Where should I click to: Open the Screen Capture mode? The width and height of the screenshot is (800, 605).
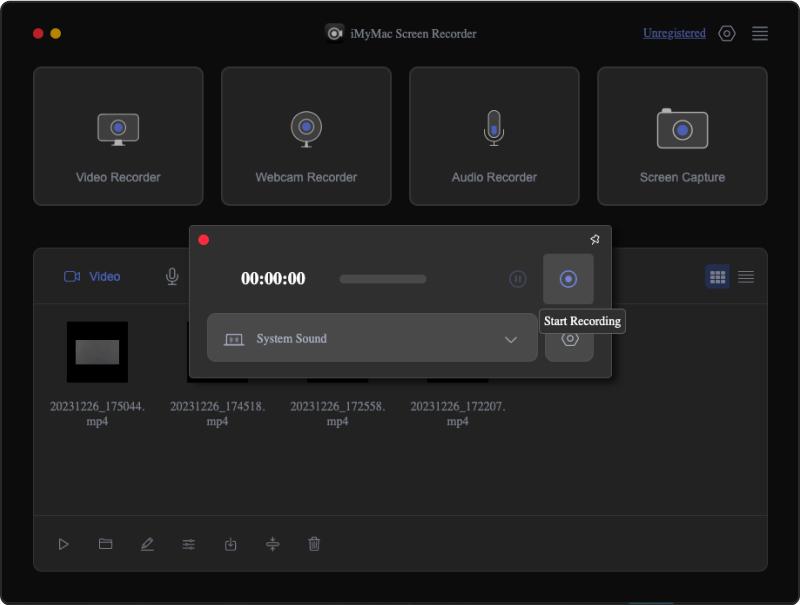coord(682,136)
